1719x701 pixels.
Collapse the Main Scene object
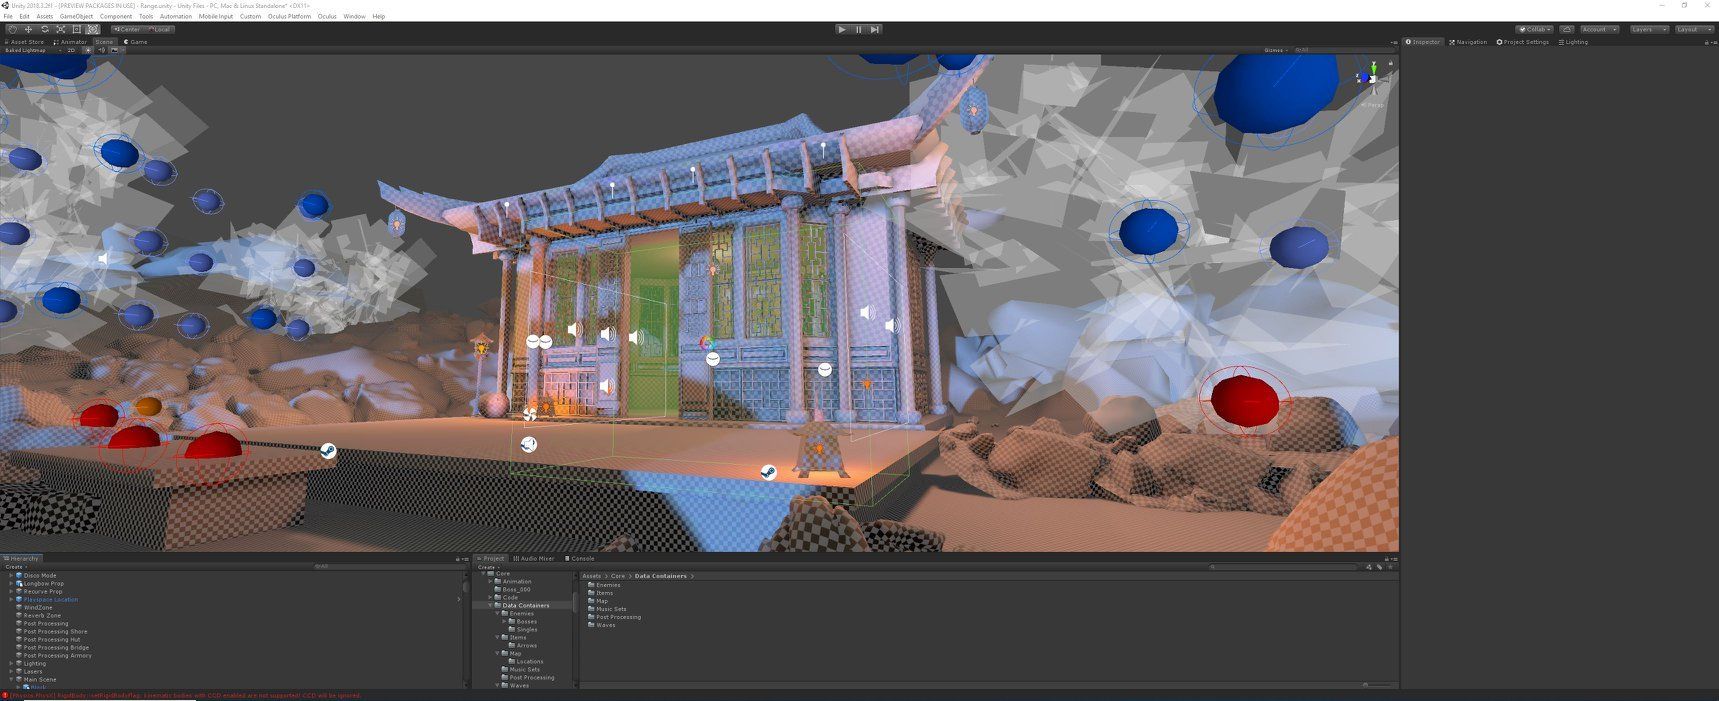[11, 680]
